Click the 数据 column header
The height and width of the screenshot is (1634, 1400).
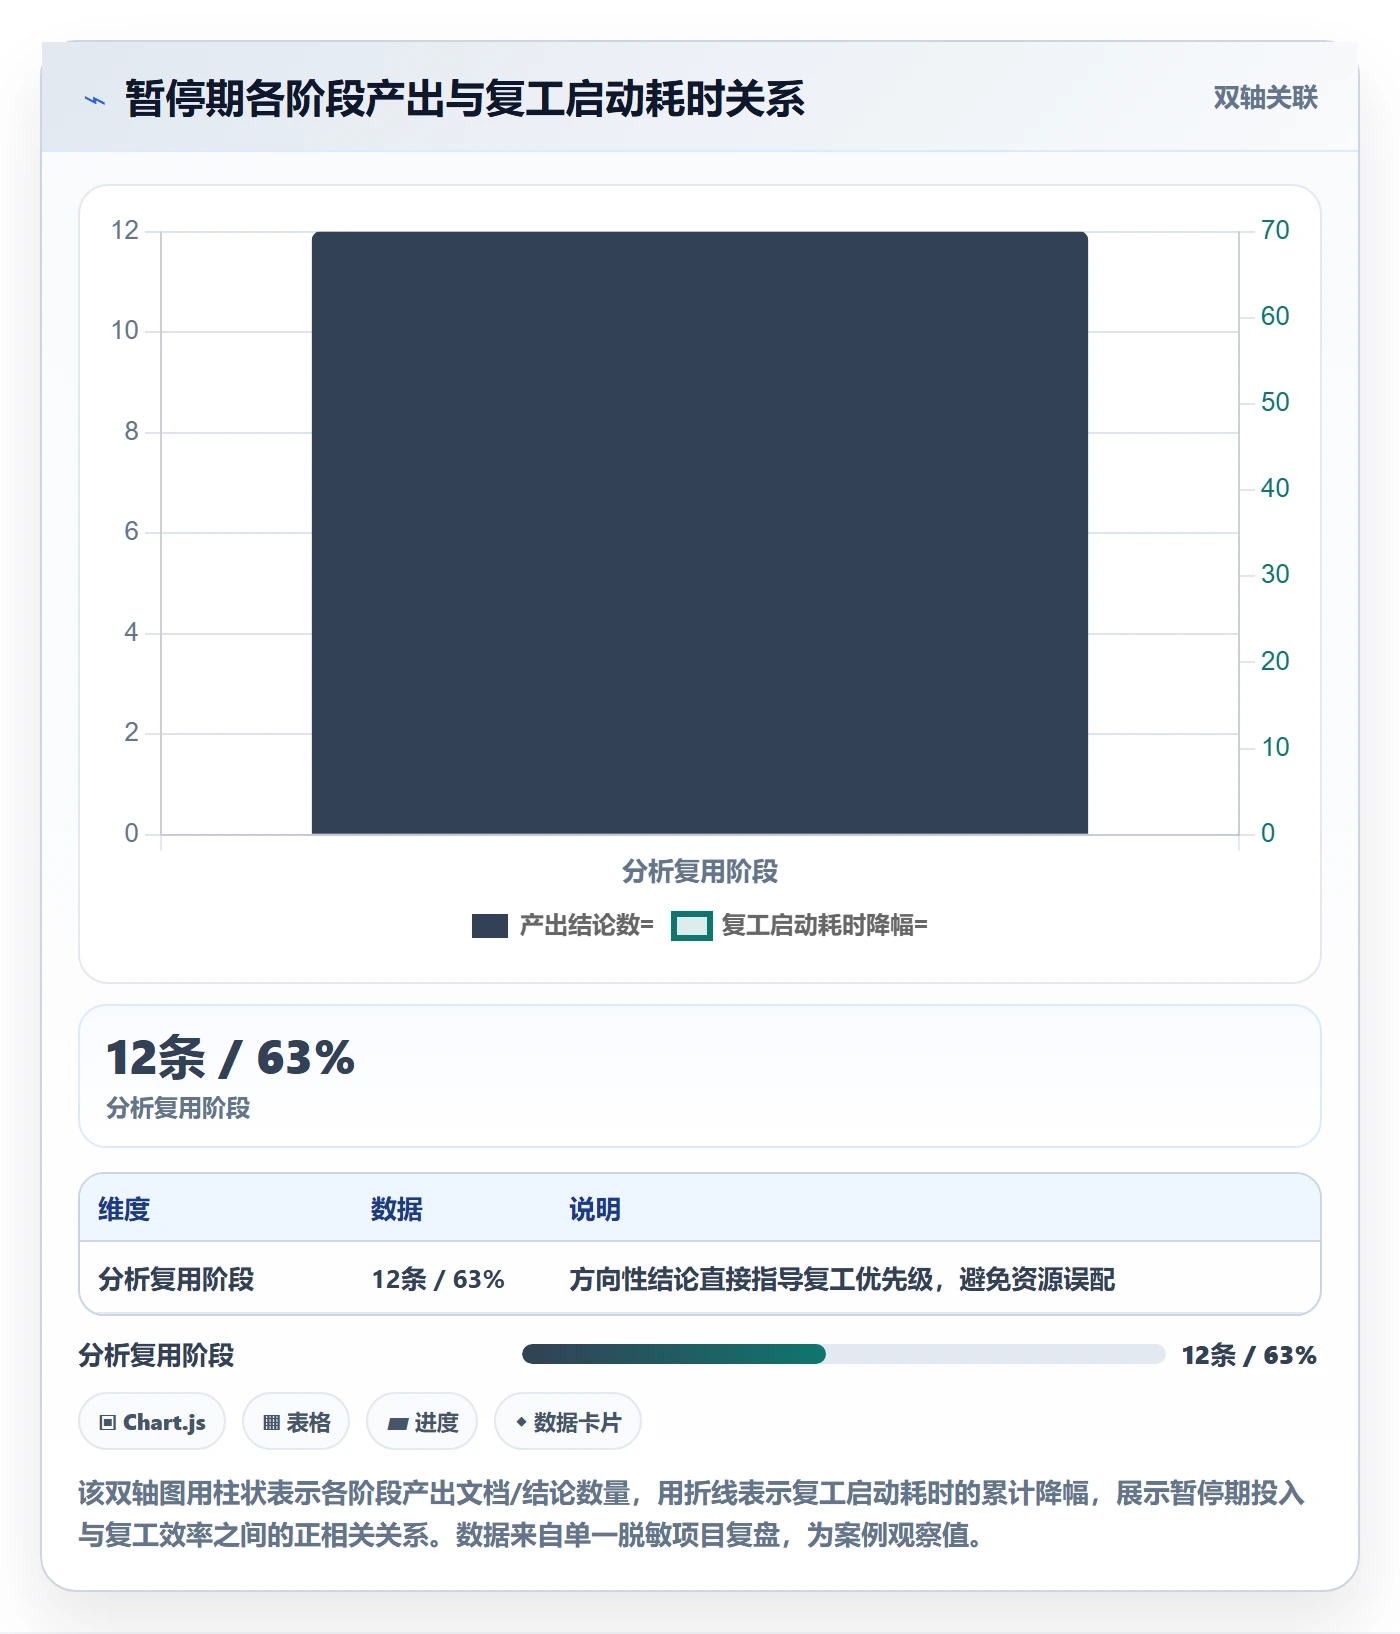coord(397,1210)
